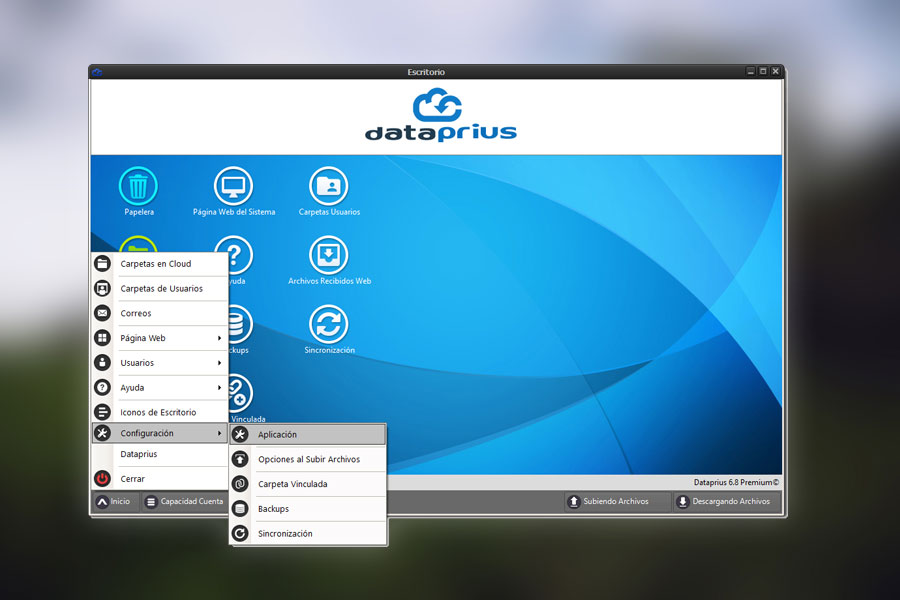Click the Iconos de Escritorio list icon
This screenshot has height=600, width=900.
pyautogui.click(x=102, y=412)
